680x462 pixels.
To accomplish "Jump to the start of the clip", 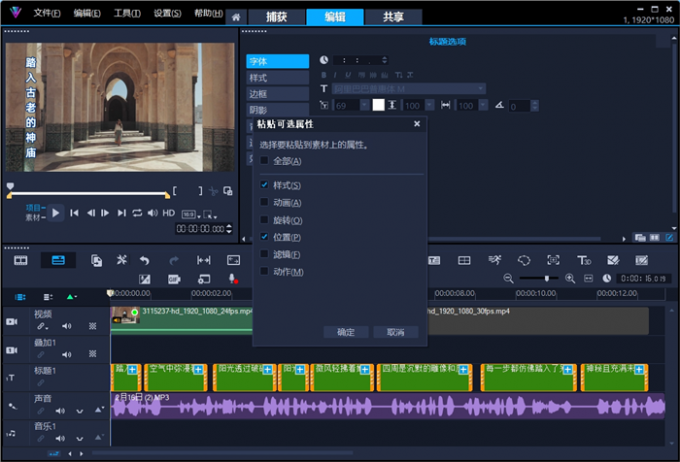I will click(x=75, y=213).
